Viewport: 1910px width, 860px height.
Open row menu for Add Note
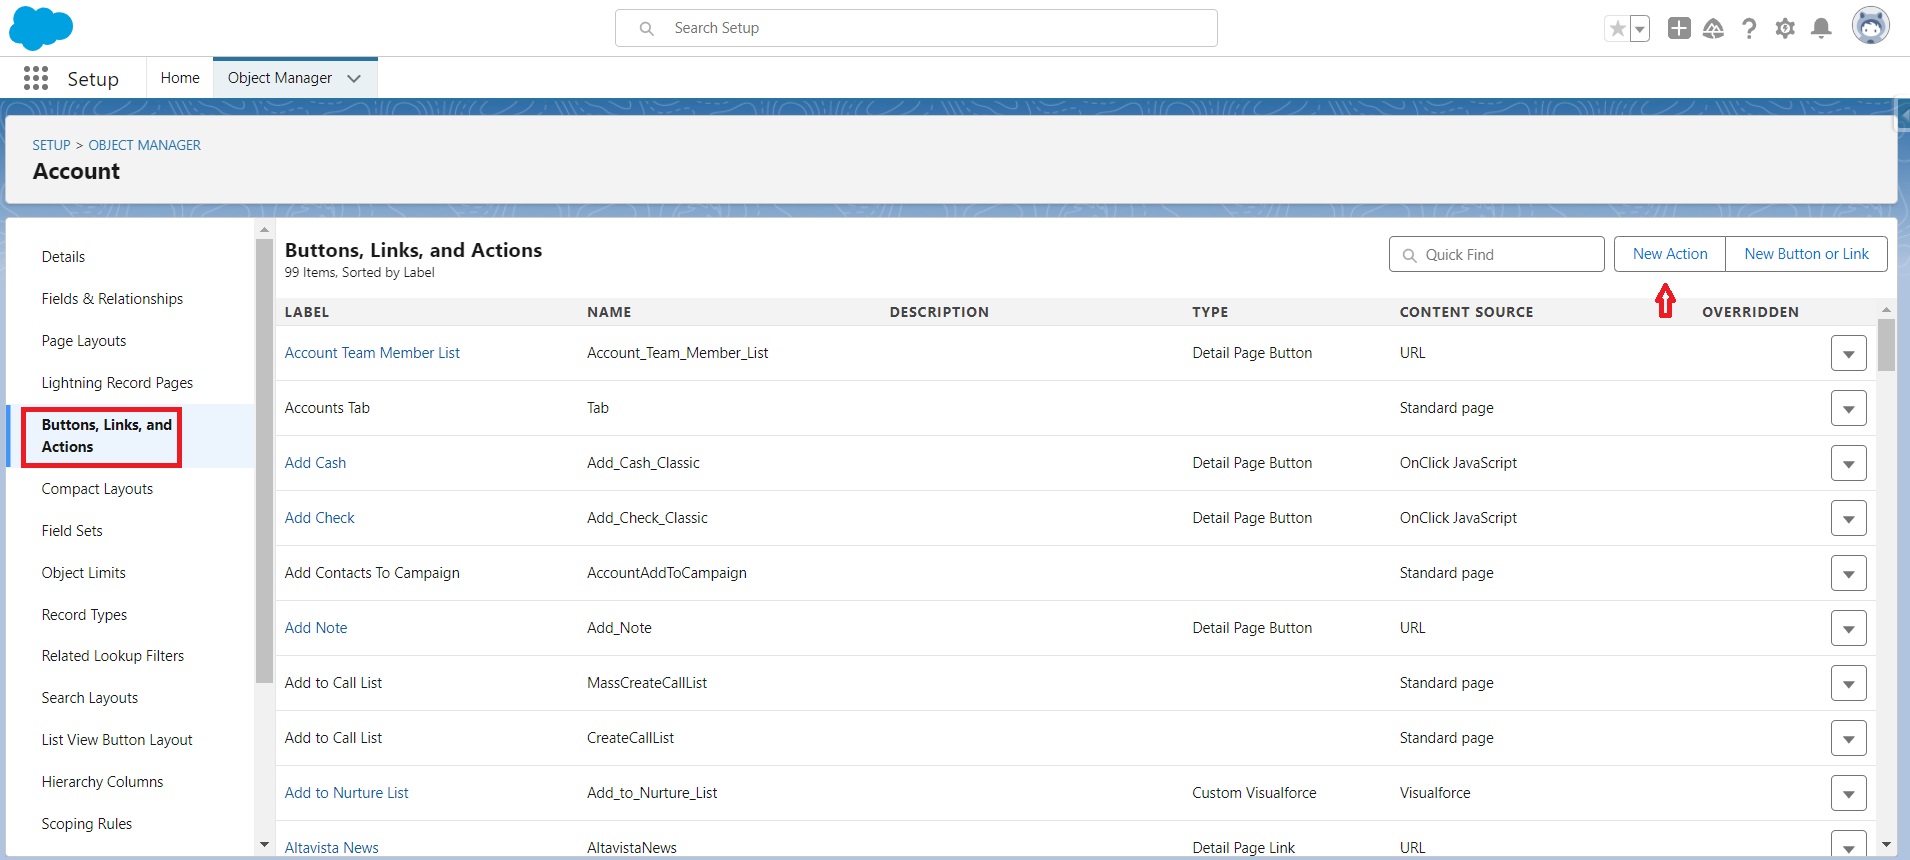1848,629
